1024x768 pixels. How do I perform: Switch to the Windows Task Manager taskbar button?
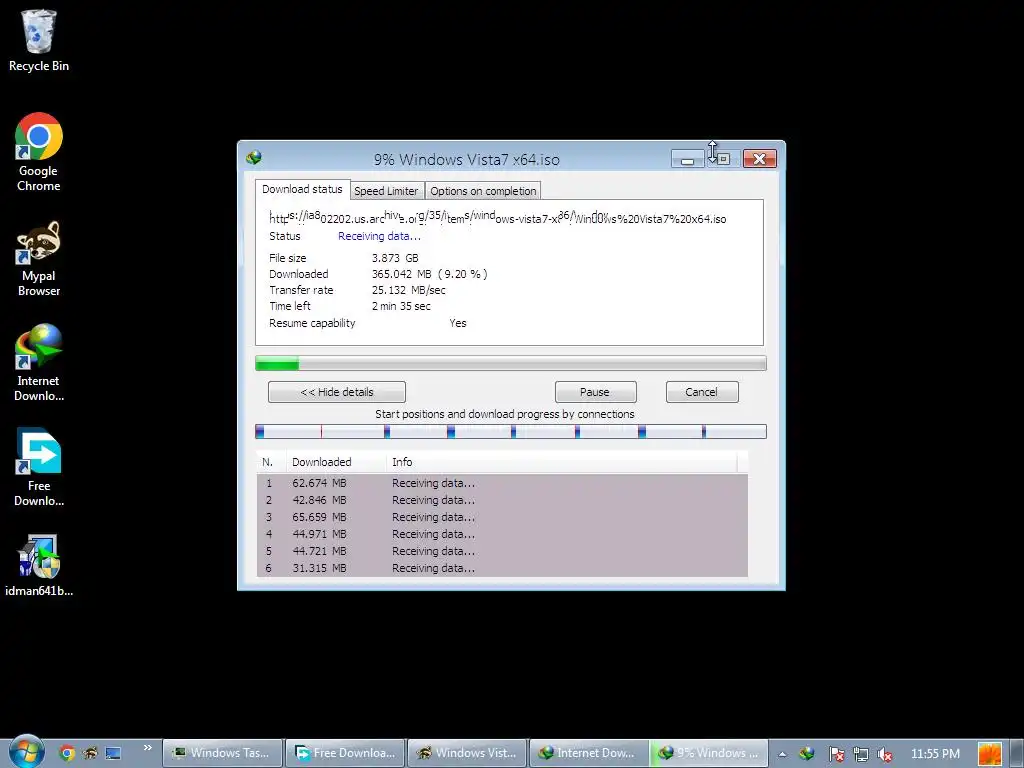click(x=222, y=753)
